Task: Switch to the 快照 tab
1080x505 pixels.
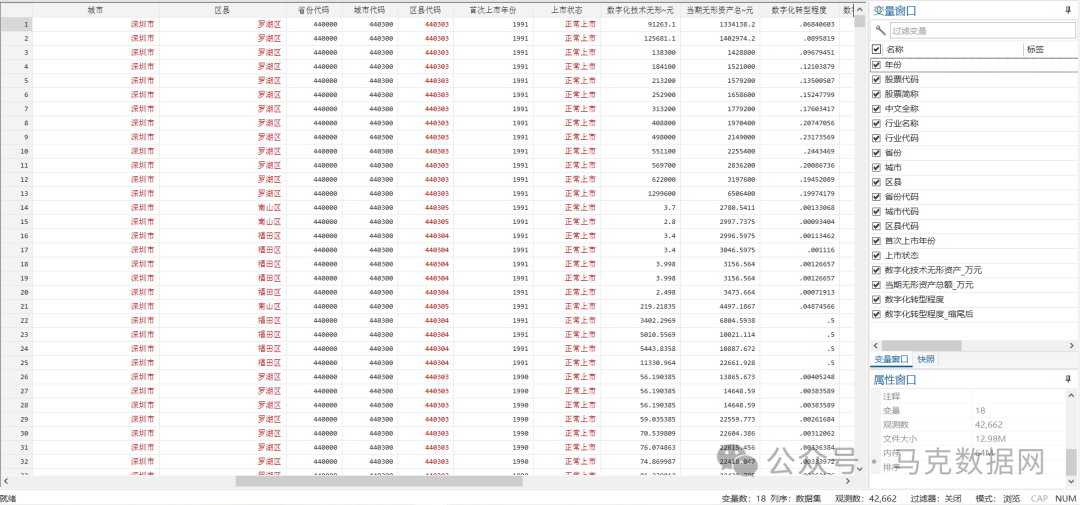Action: coord(926,360)
